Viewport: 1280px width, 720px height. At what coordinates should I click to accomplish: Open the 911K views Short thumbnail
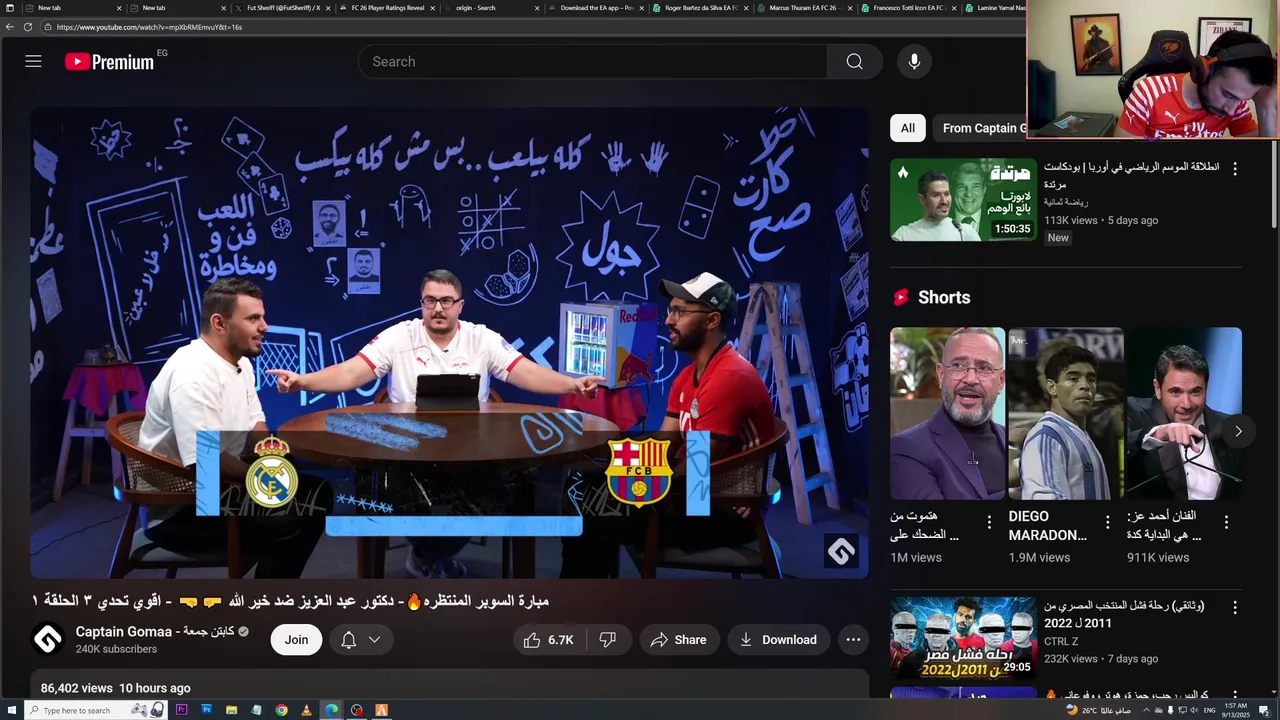(1184, 414)
